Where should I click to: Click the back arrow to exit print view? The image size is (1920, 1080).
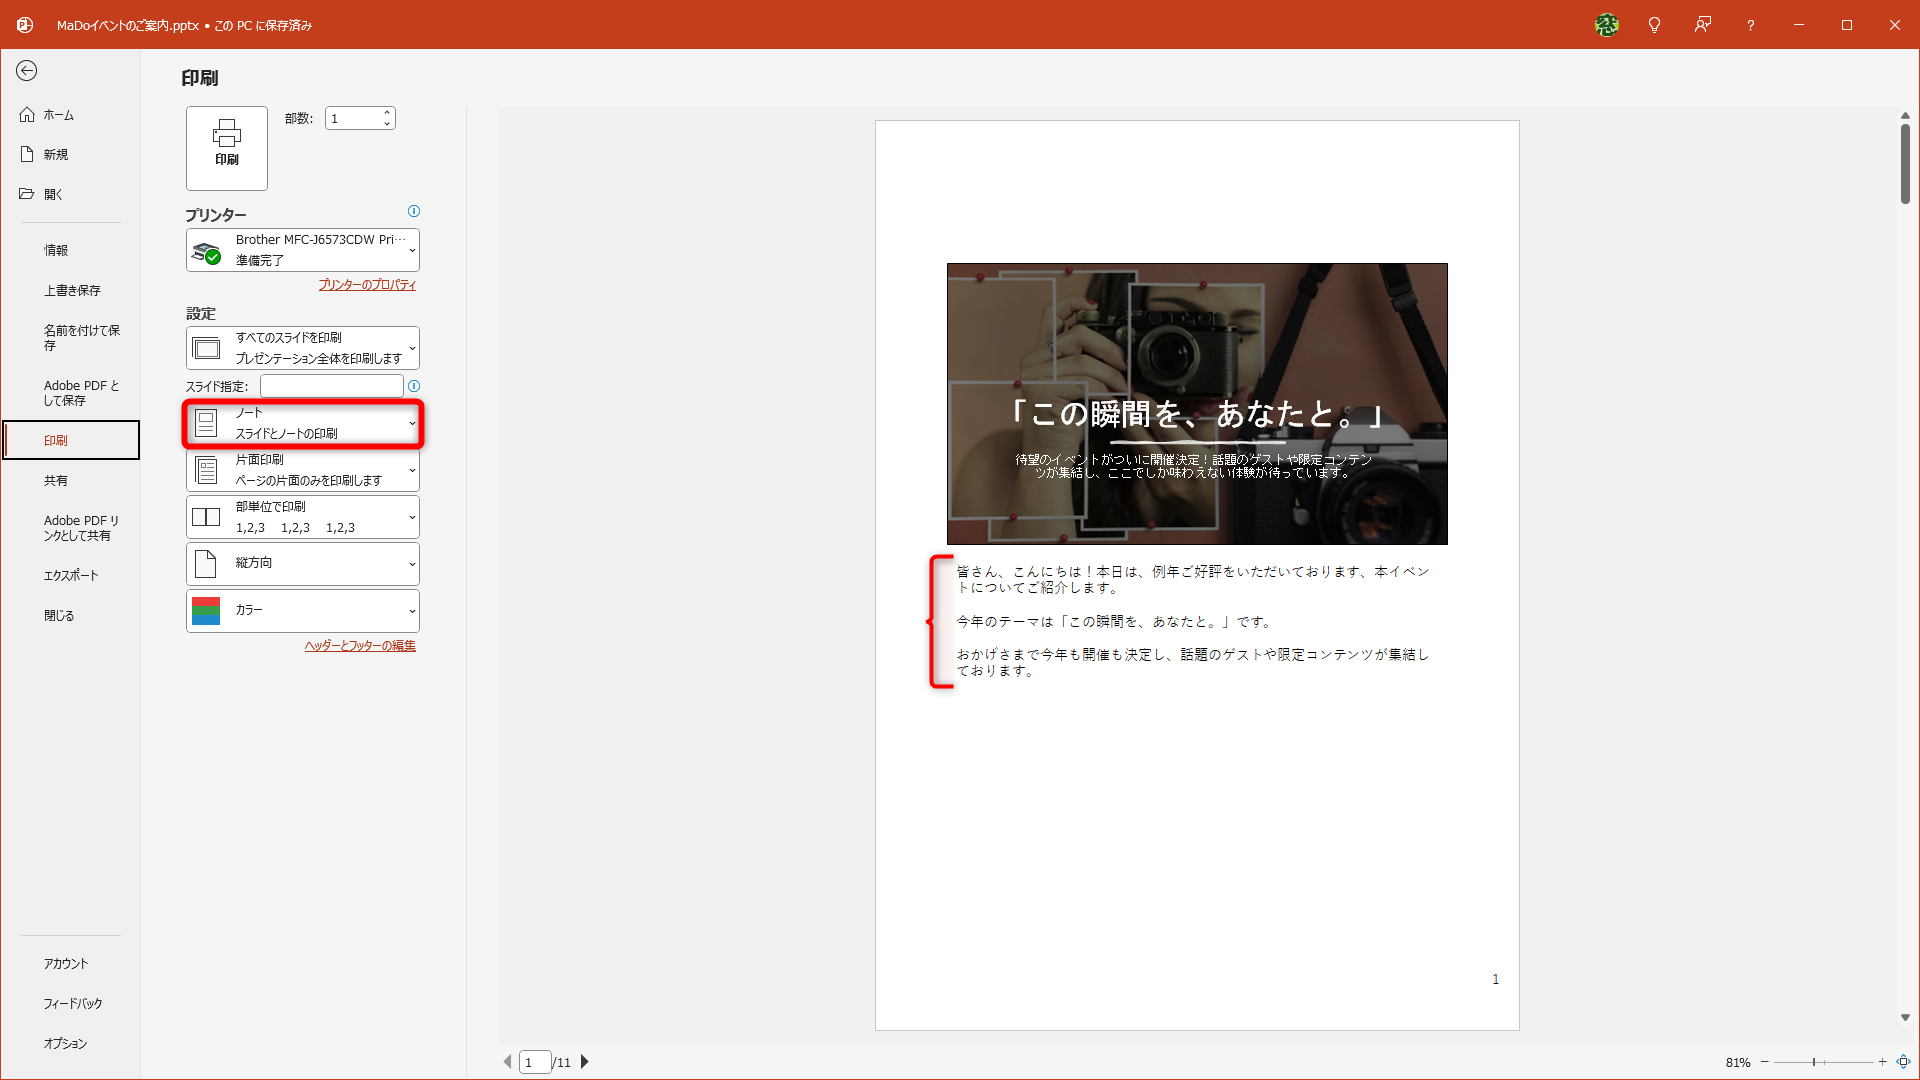(27, 71)
